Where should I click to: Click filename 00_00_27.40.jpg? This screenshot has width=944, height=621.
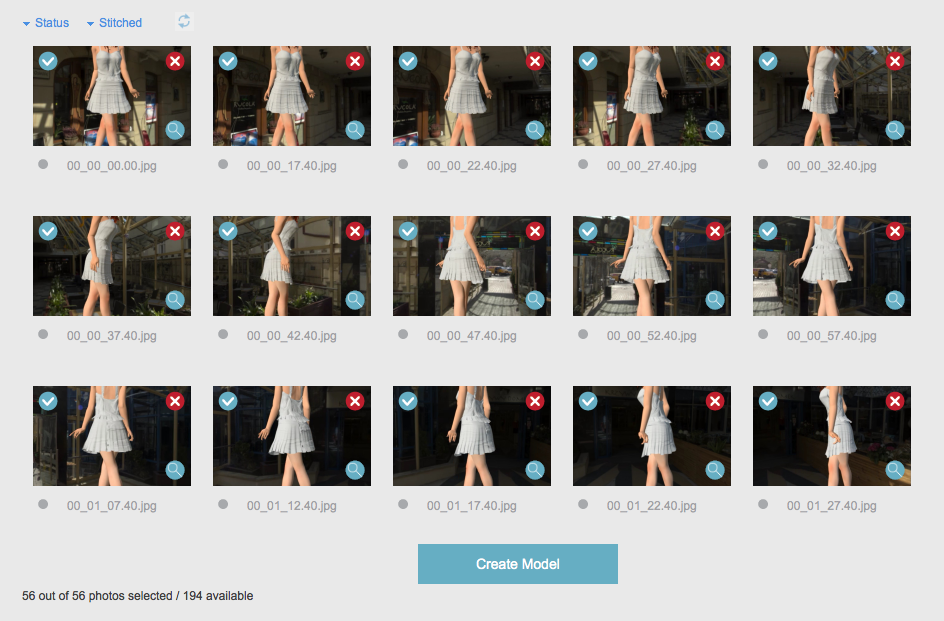click(651, 166)
